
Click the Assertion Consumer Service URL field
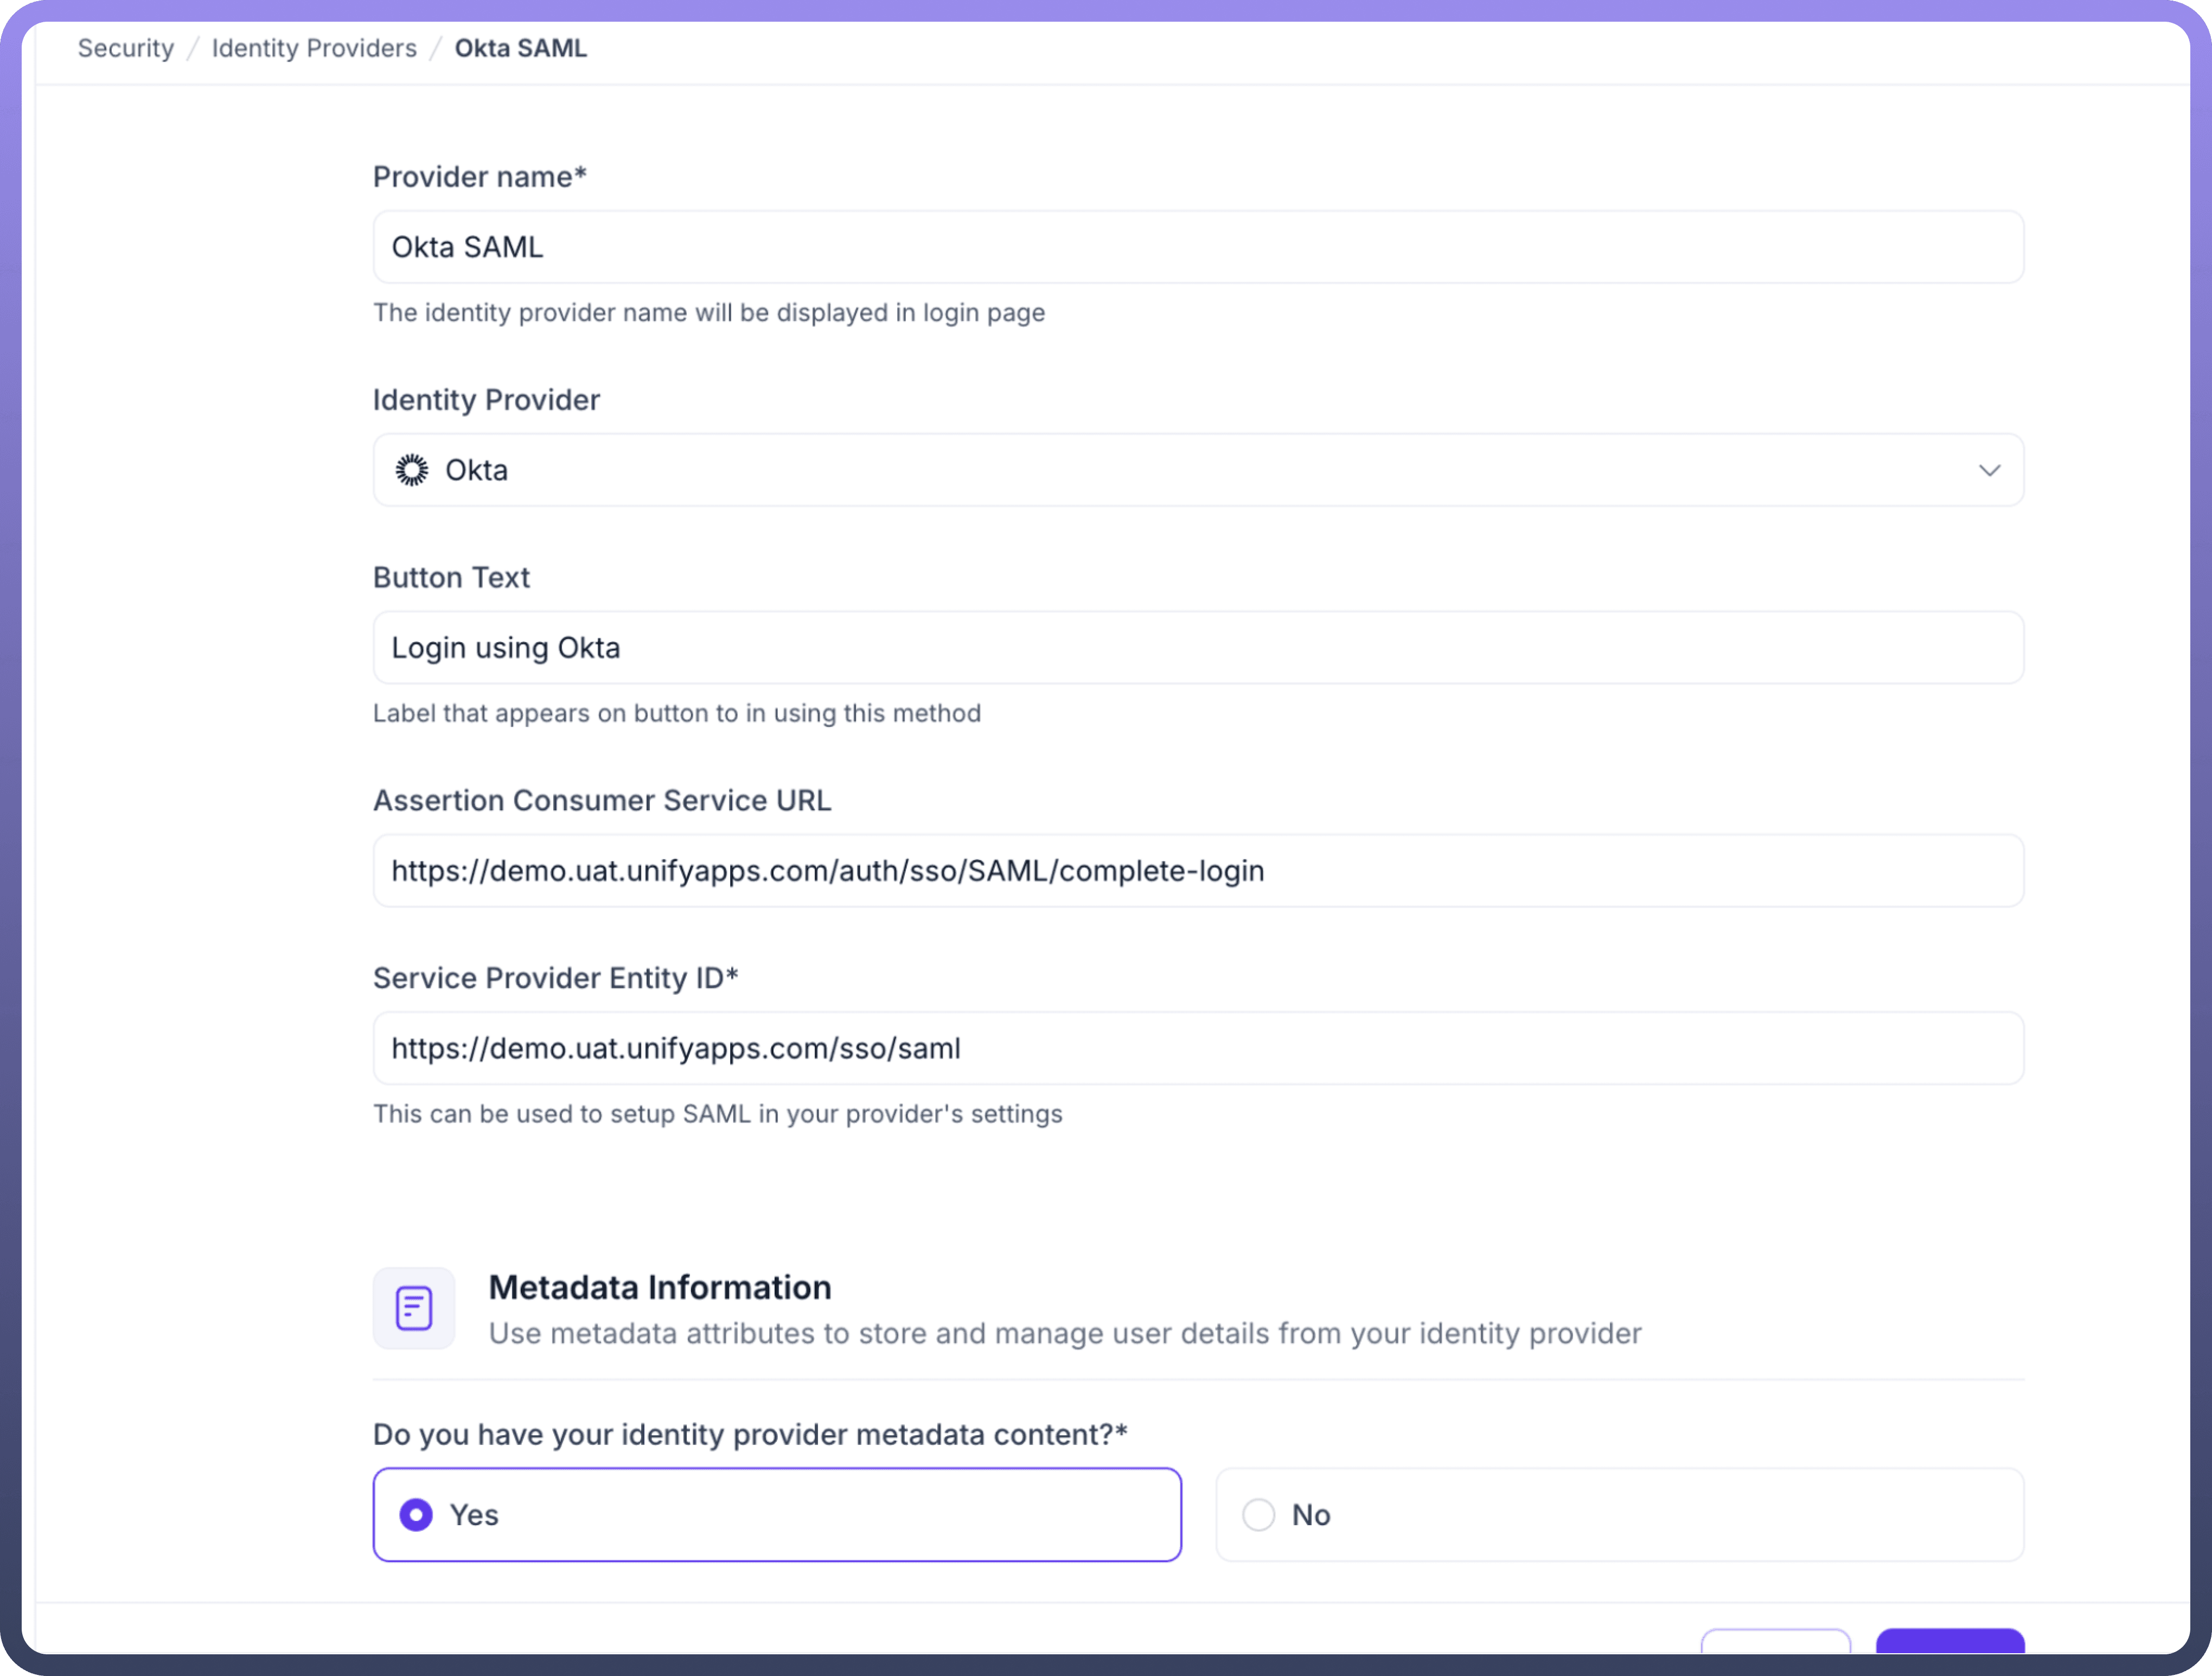click(1198, 871)
